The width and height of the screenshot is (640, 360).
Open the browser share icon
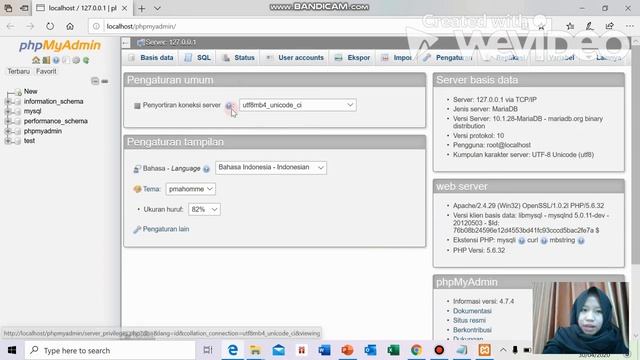(610, 26)
